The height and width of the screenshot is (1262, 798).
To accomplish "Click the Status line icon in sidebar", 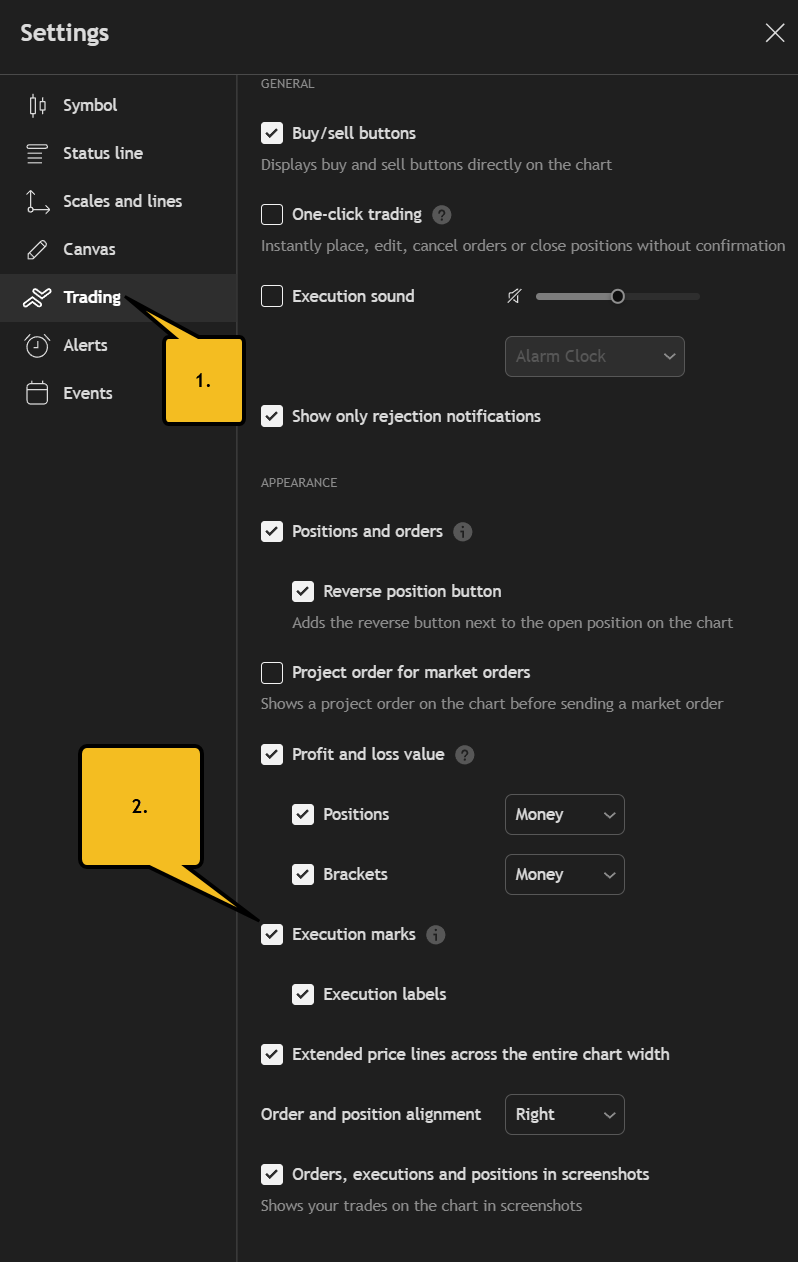I will [37, 153].
